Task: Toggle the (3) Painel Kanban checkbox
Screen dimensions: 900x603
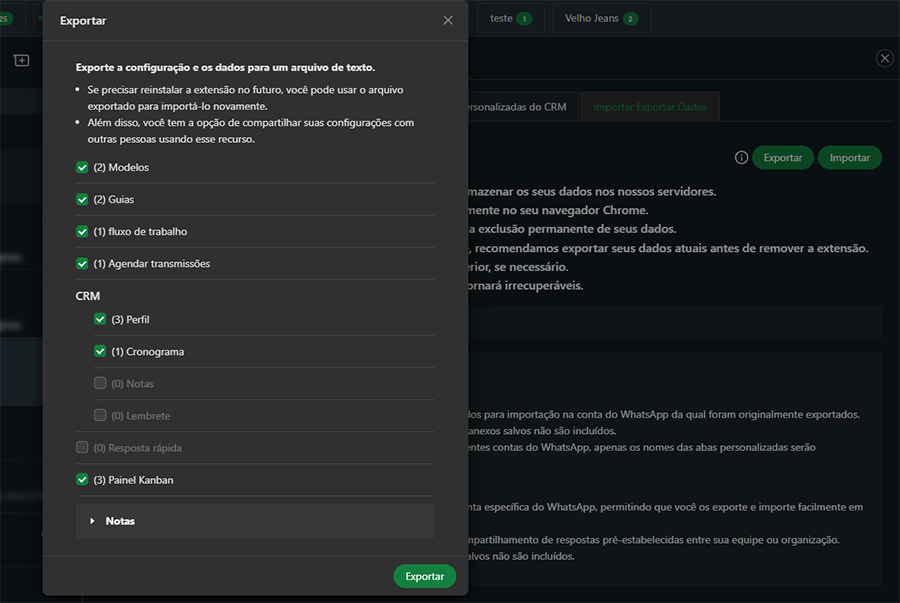Action: [x=82, y=480]
